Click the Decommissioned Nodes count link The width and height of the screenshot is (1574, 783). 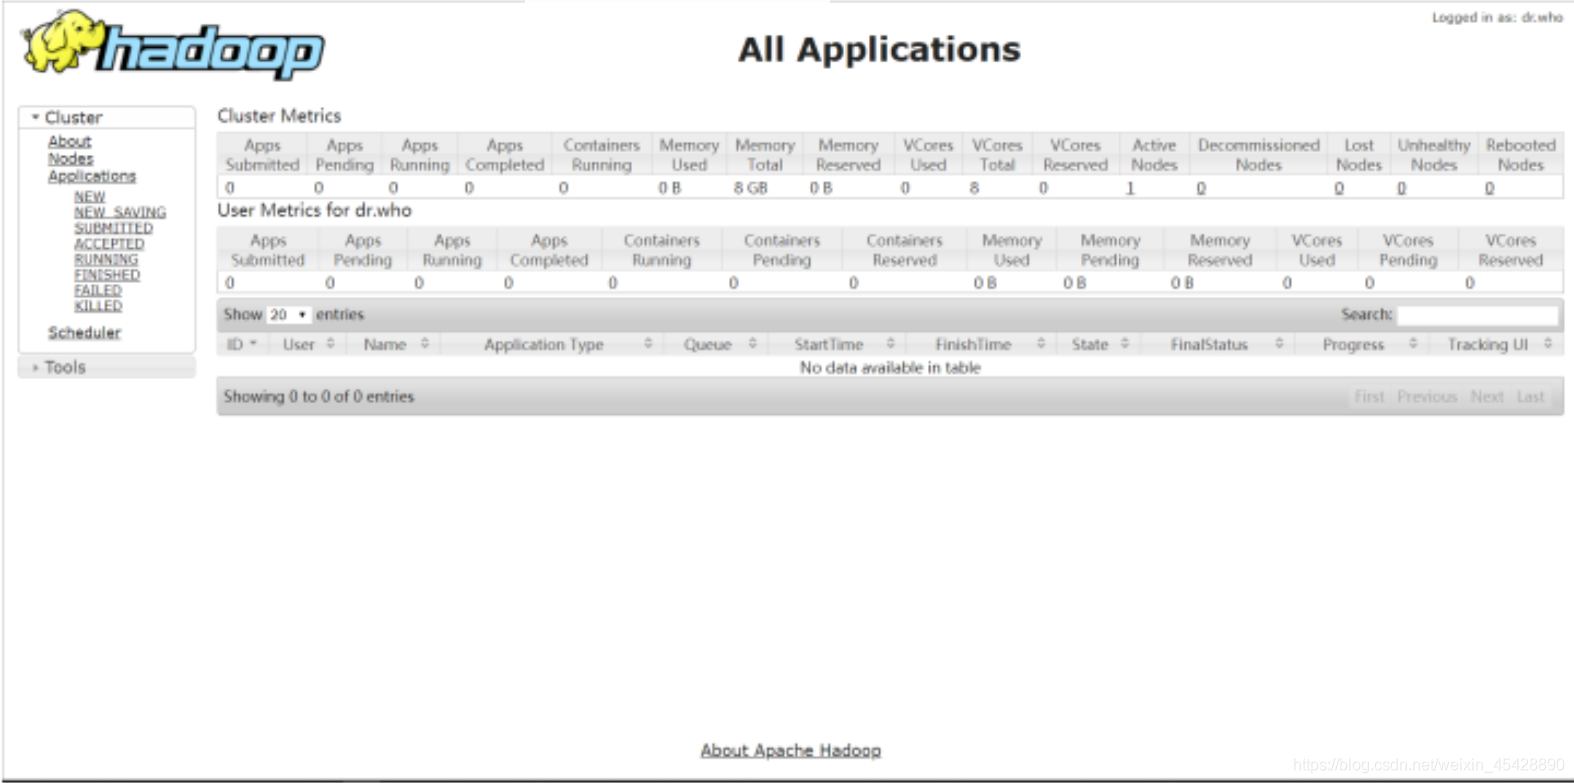(x=1201, y=188)
